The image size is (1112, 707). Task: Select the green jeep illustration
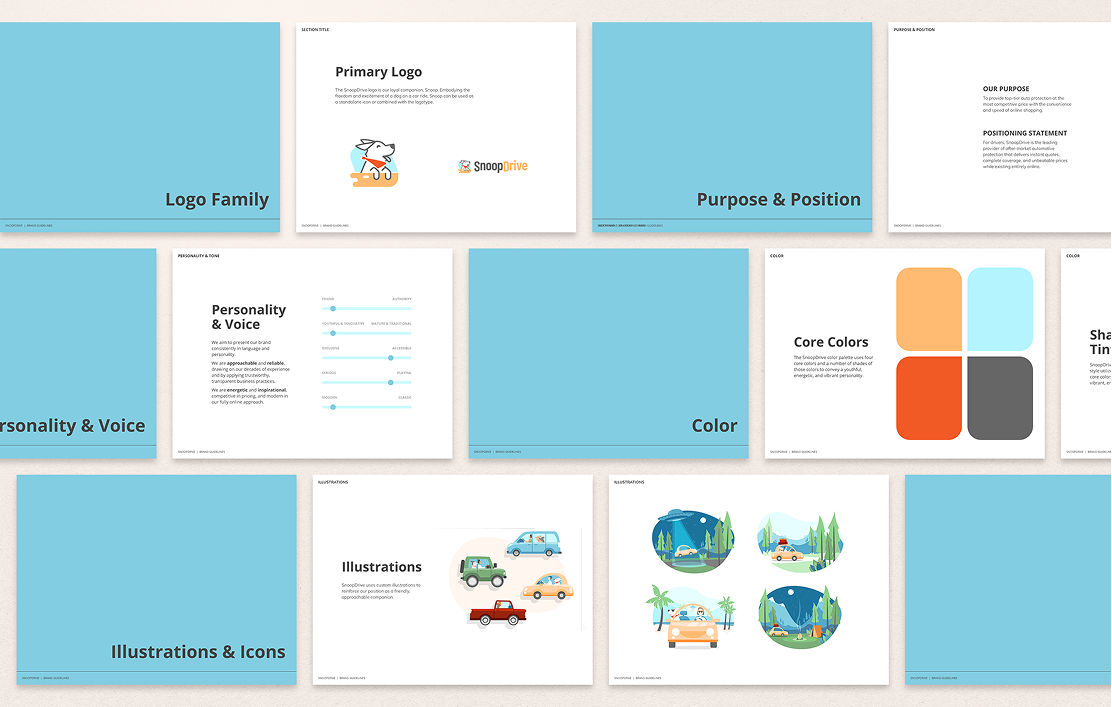pyautogui.click(x=483, y=572)
